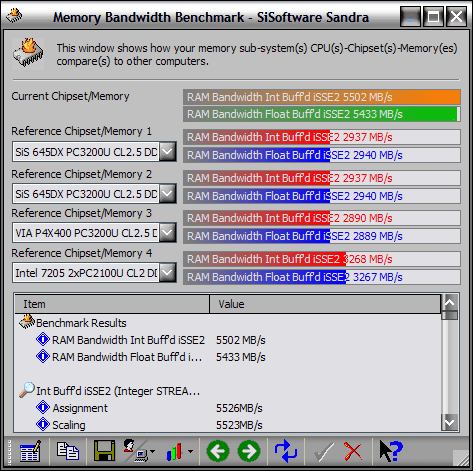This screenshot has width=473, height=471.
Task: Click the orange Int Buff'd 5502 MB/s bar
Action: point(322,97)
